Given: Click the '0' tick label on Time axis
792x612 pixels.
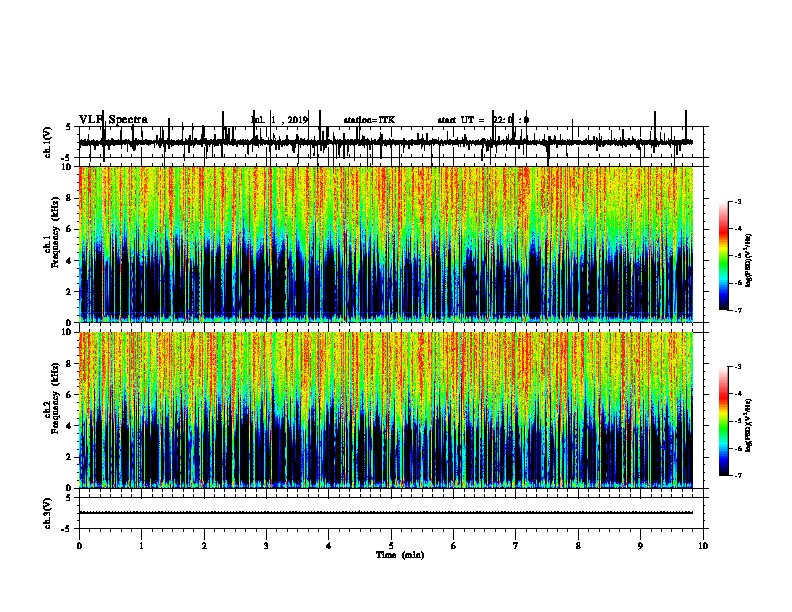Looking at the screenshot, I should 79,546.
